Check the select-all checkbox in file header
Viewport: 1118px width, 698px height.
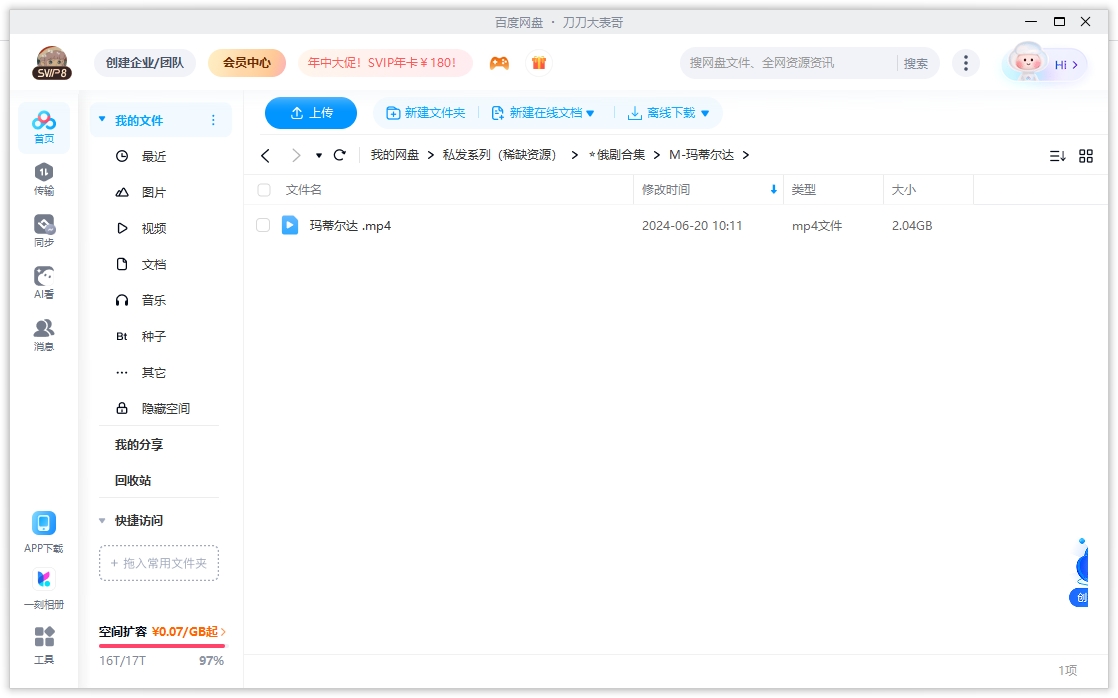tap(264, 189)
